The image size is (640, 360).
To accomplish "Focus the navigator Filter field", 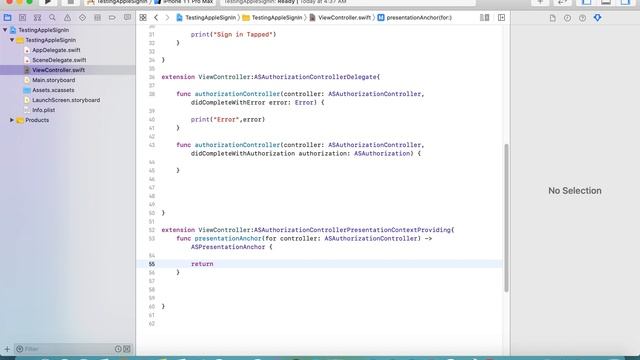I will (x=67, y=349).
